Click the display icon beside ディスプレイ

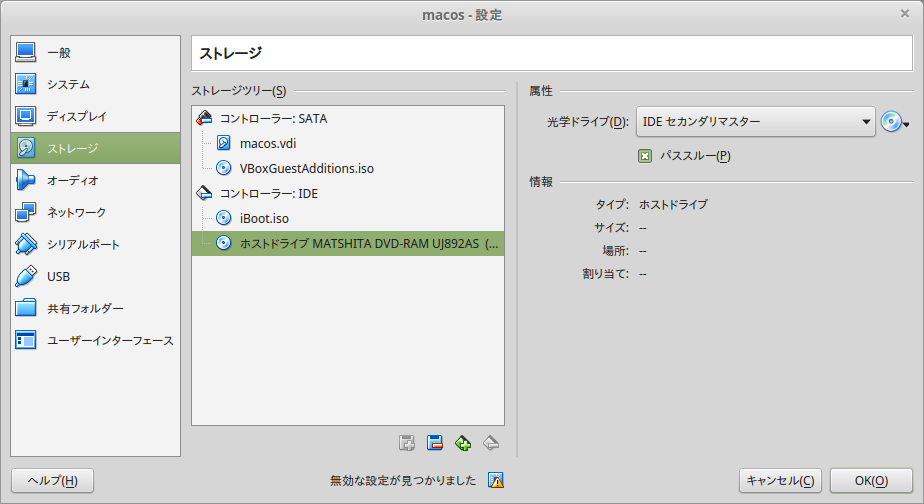26,116
